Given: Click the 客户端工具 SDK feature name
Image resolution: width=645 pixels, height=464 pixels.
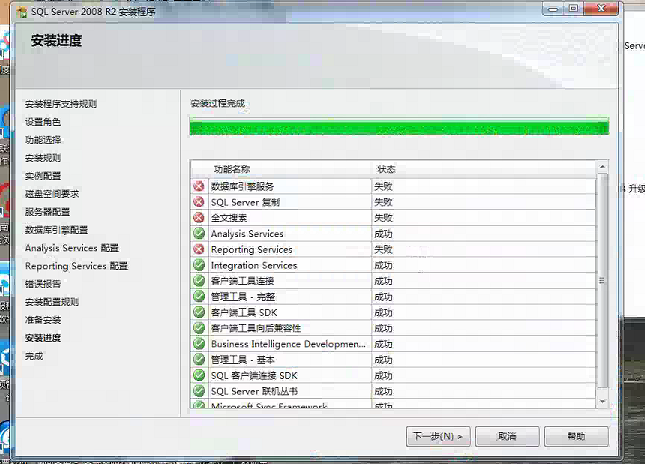Looking at the screenshot, I should click(244, 313).
